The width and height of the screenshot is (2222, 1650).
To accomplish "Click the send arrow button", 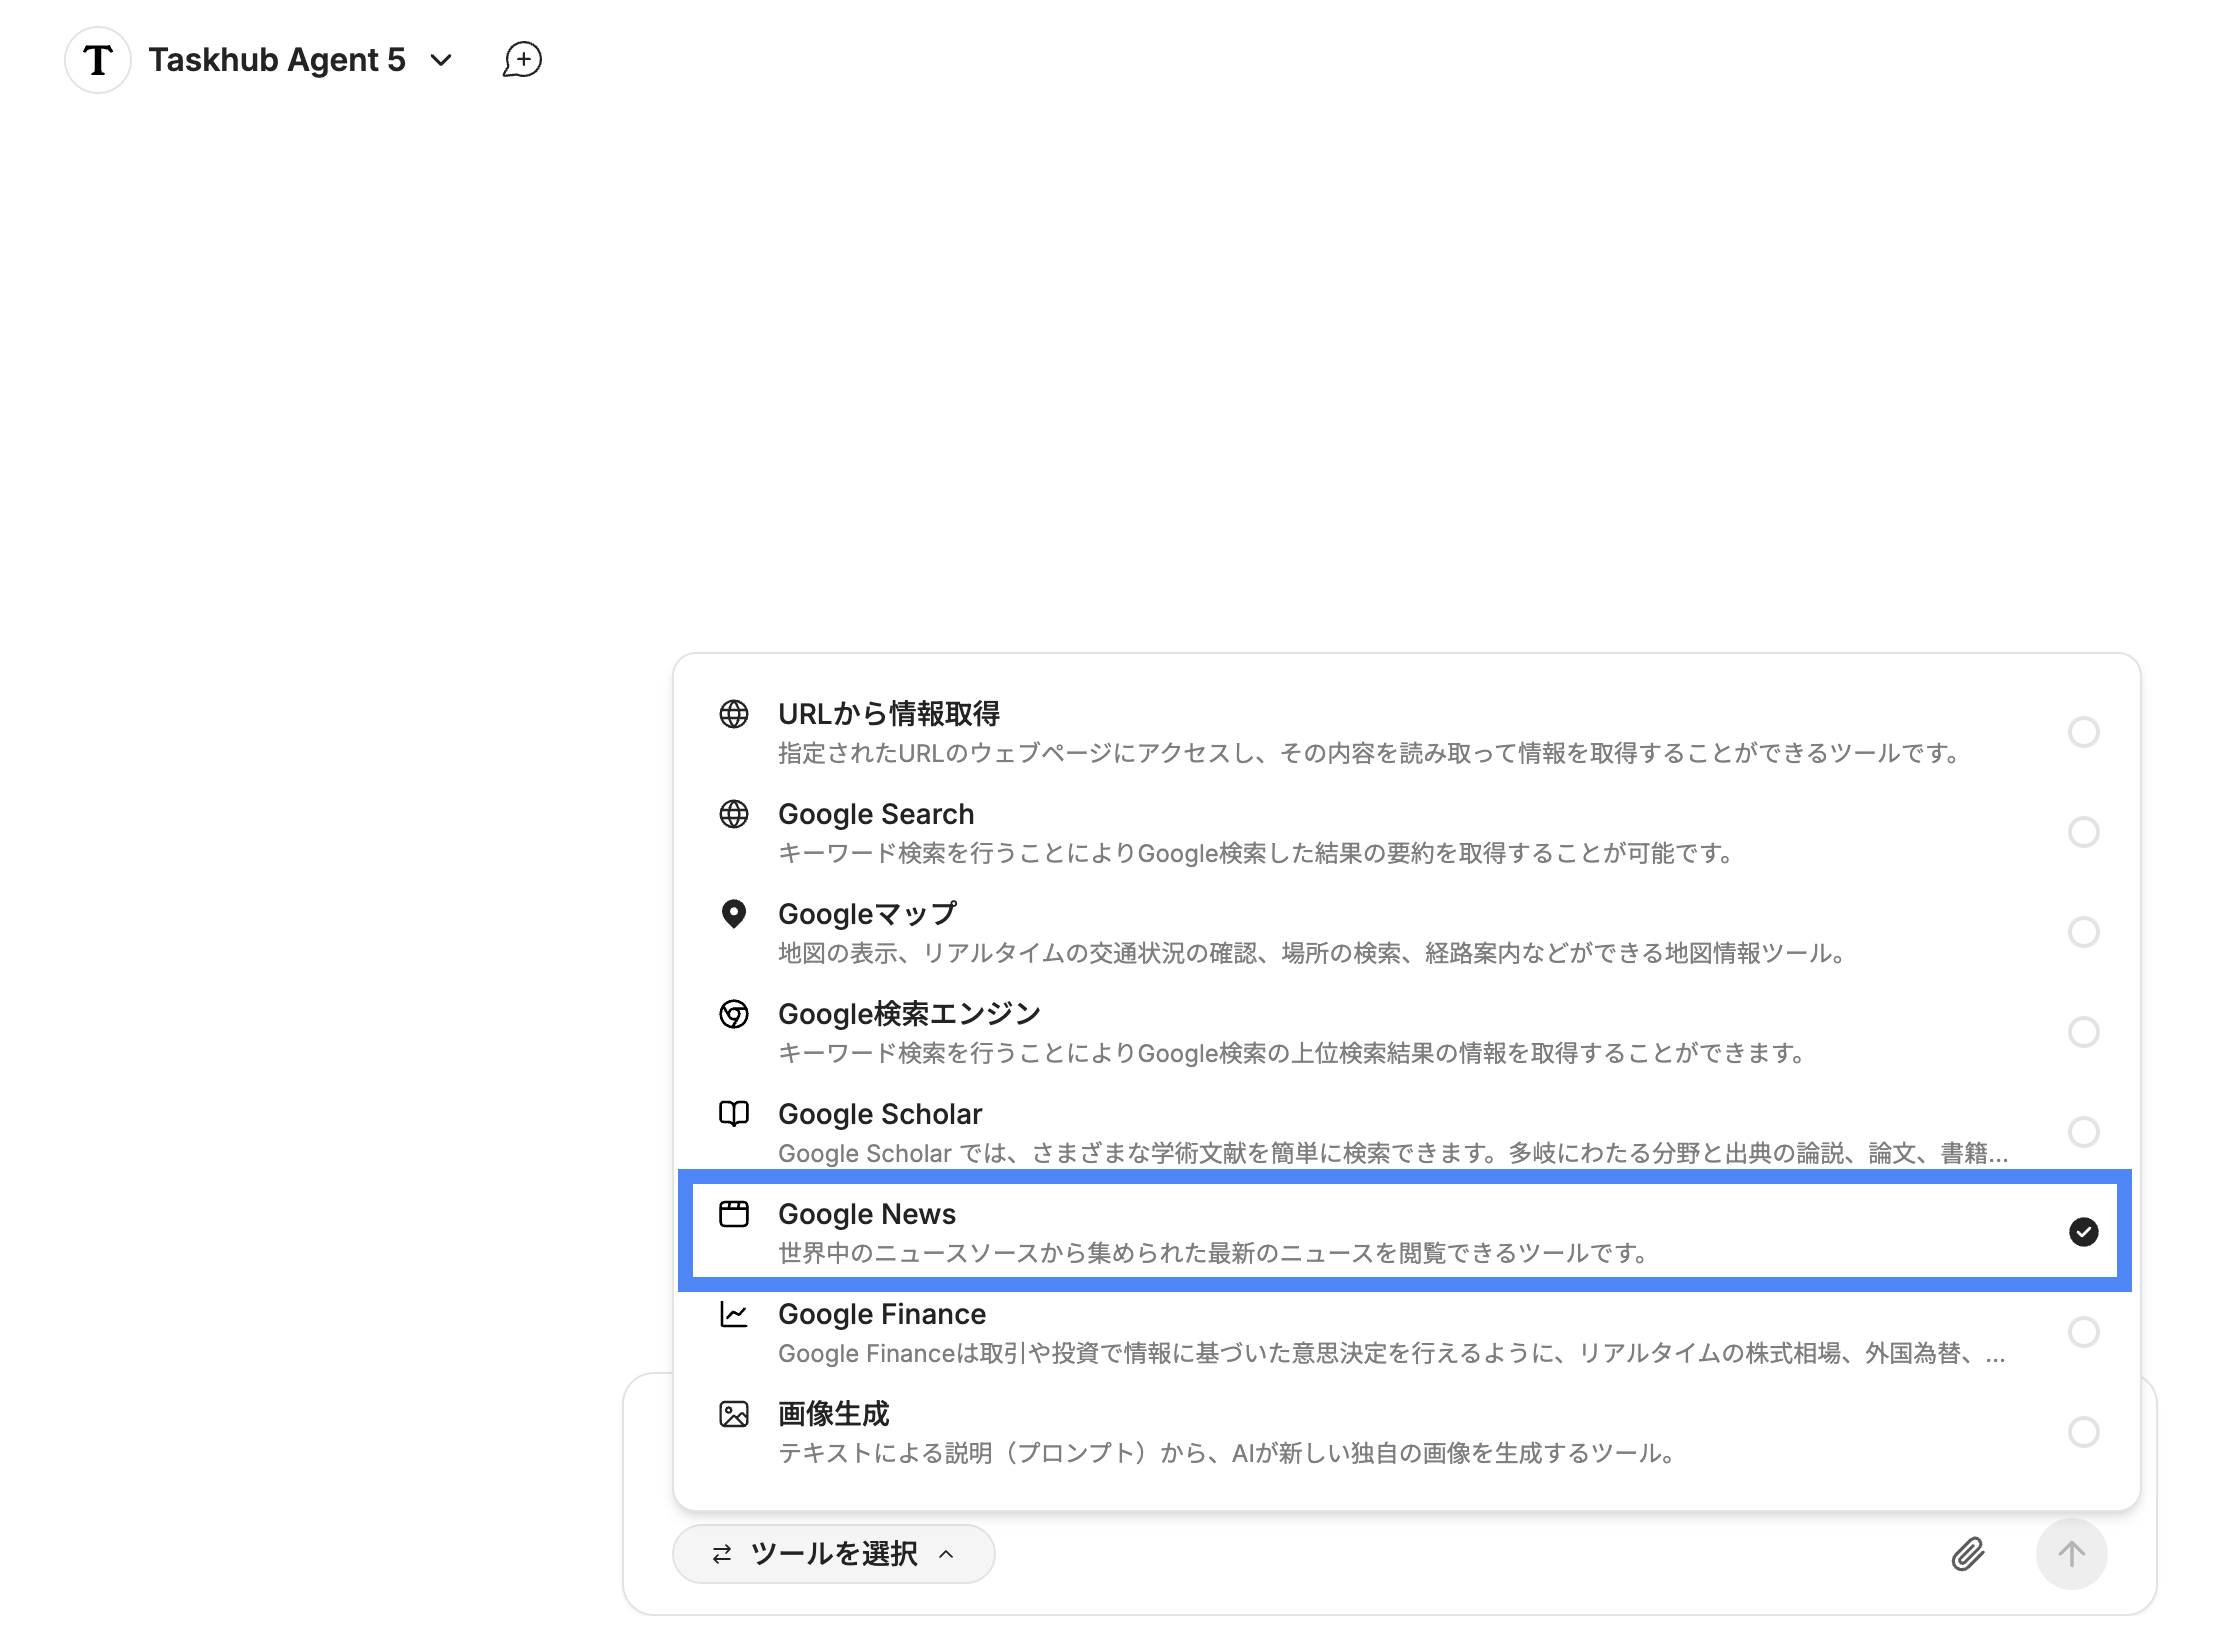I will (2071, 1553).
